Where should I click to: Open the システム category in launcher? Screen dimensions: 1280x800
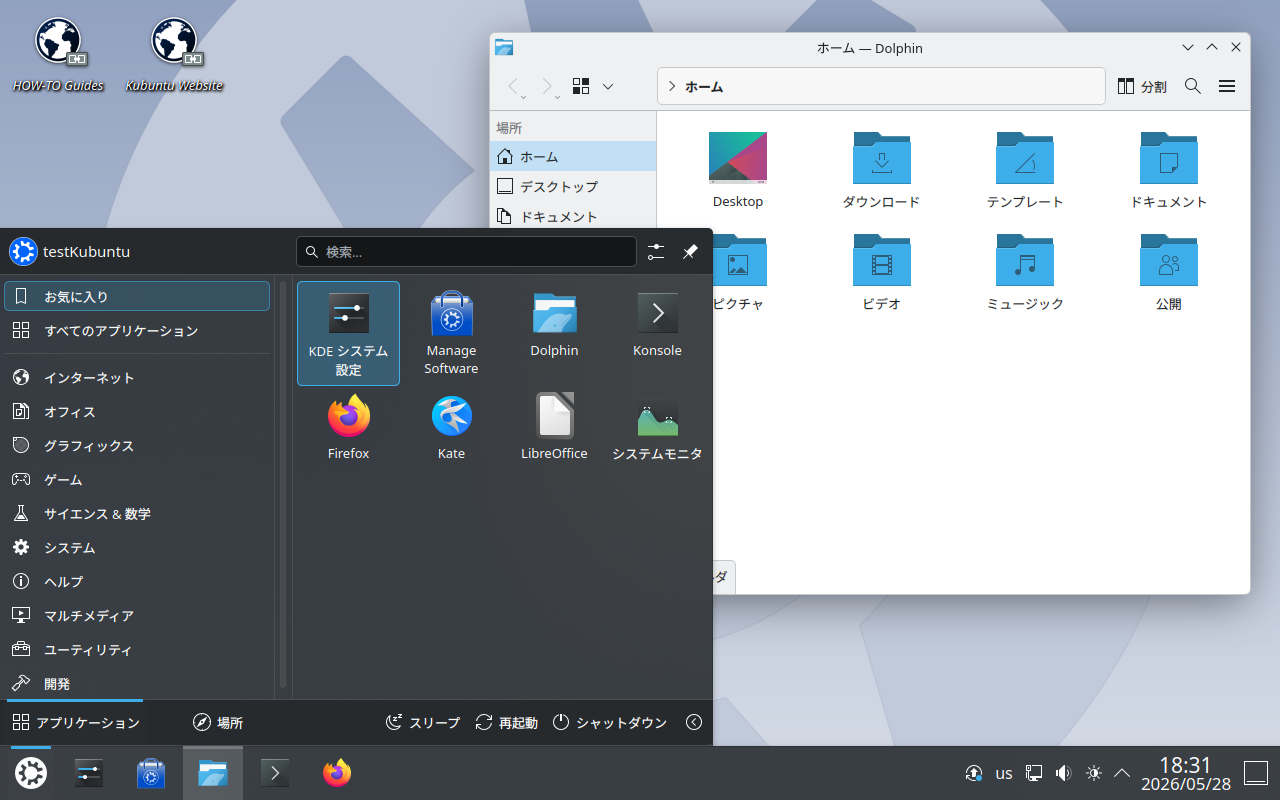[137, 547]
